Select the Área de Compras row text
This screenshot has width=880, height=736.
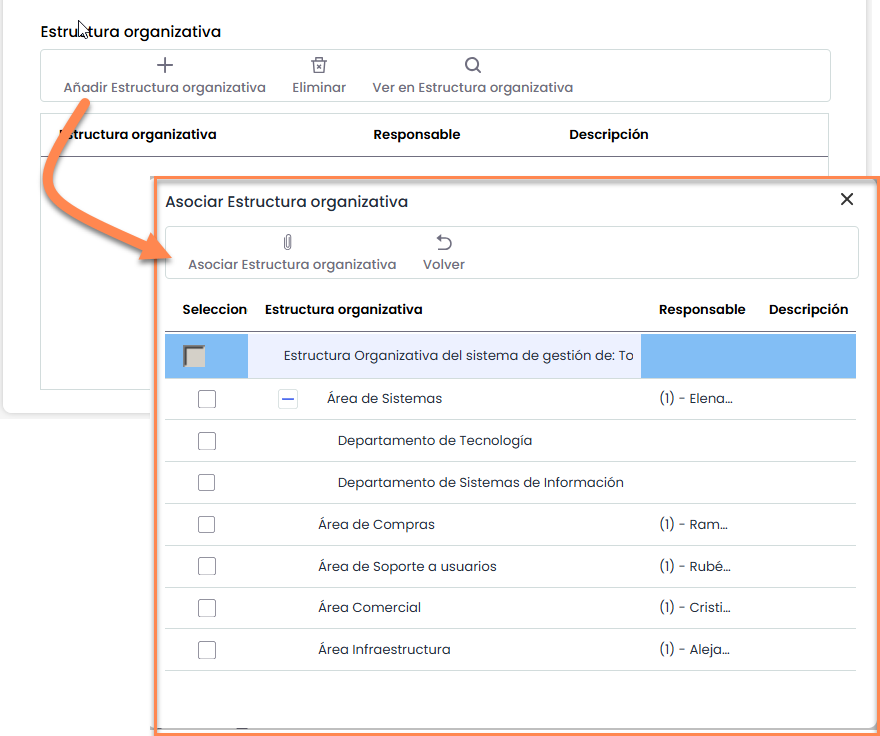(x=376, y=524)
